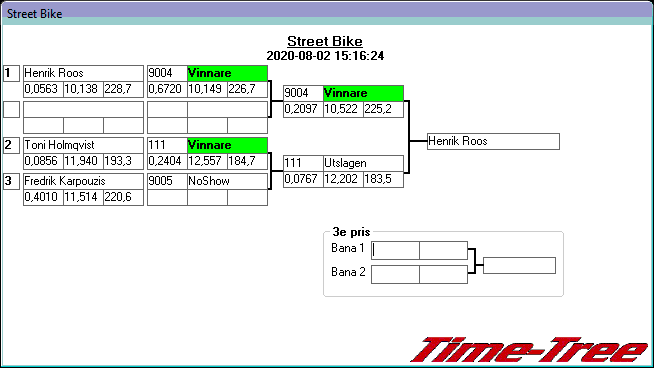This screenshot has width=654, height=368.
Task: Select the Fredrik Karpouzis name field
Action: 83,181
